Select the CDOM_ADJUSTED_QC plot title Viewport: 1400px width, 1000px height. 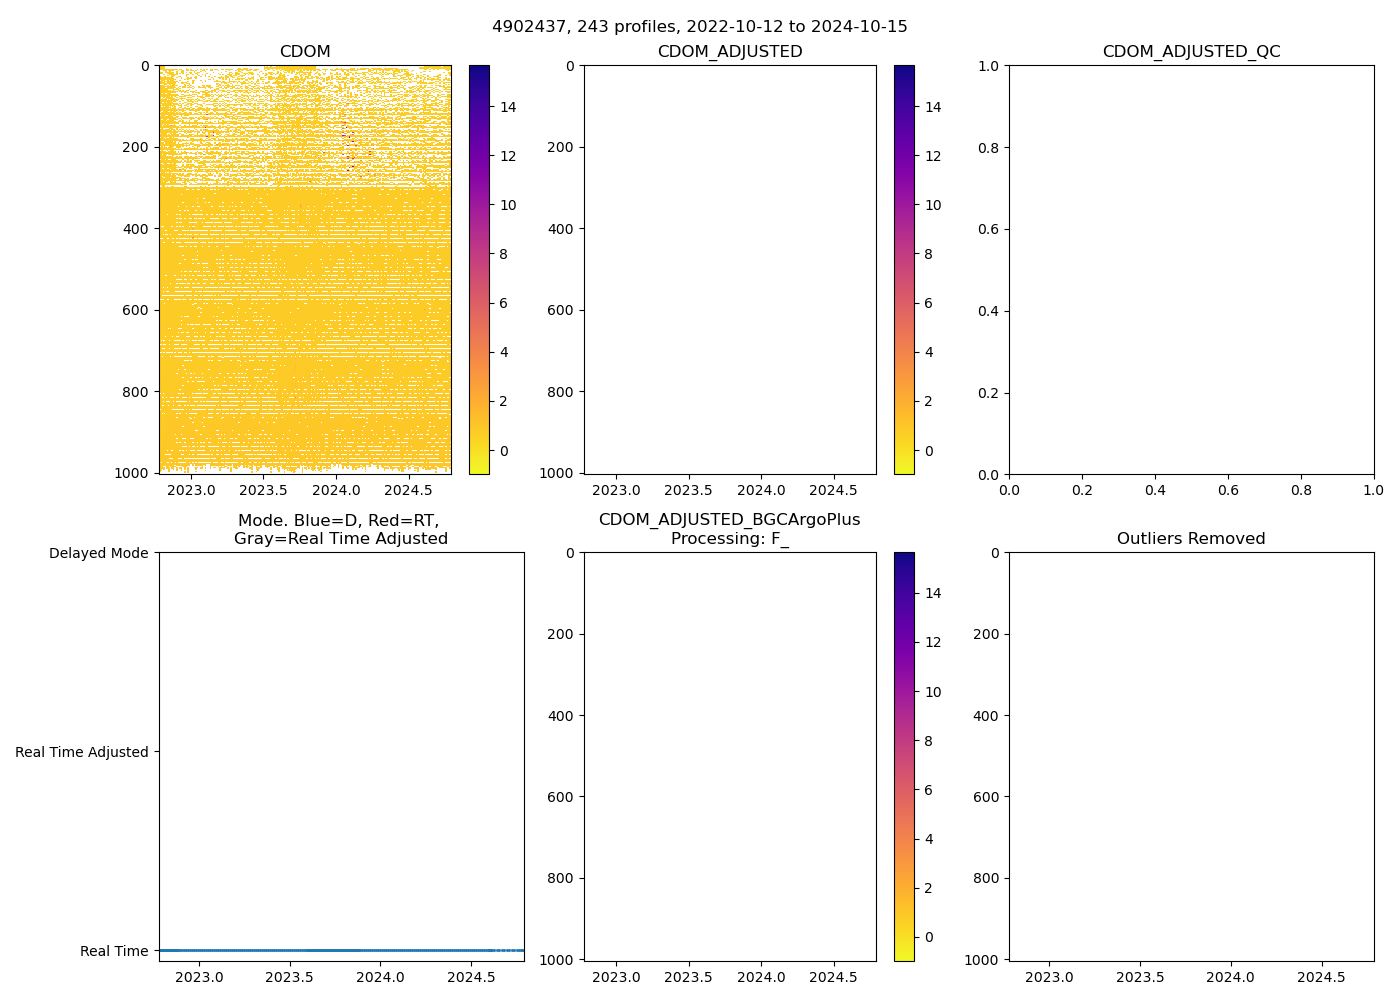coord(1191,52)
